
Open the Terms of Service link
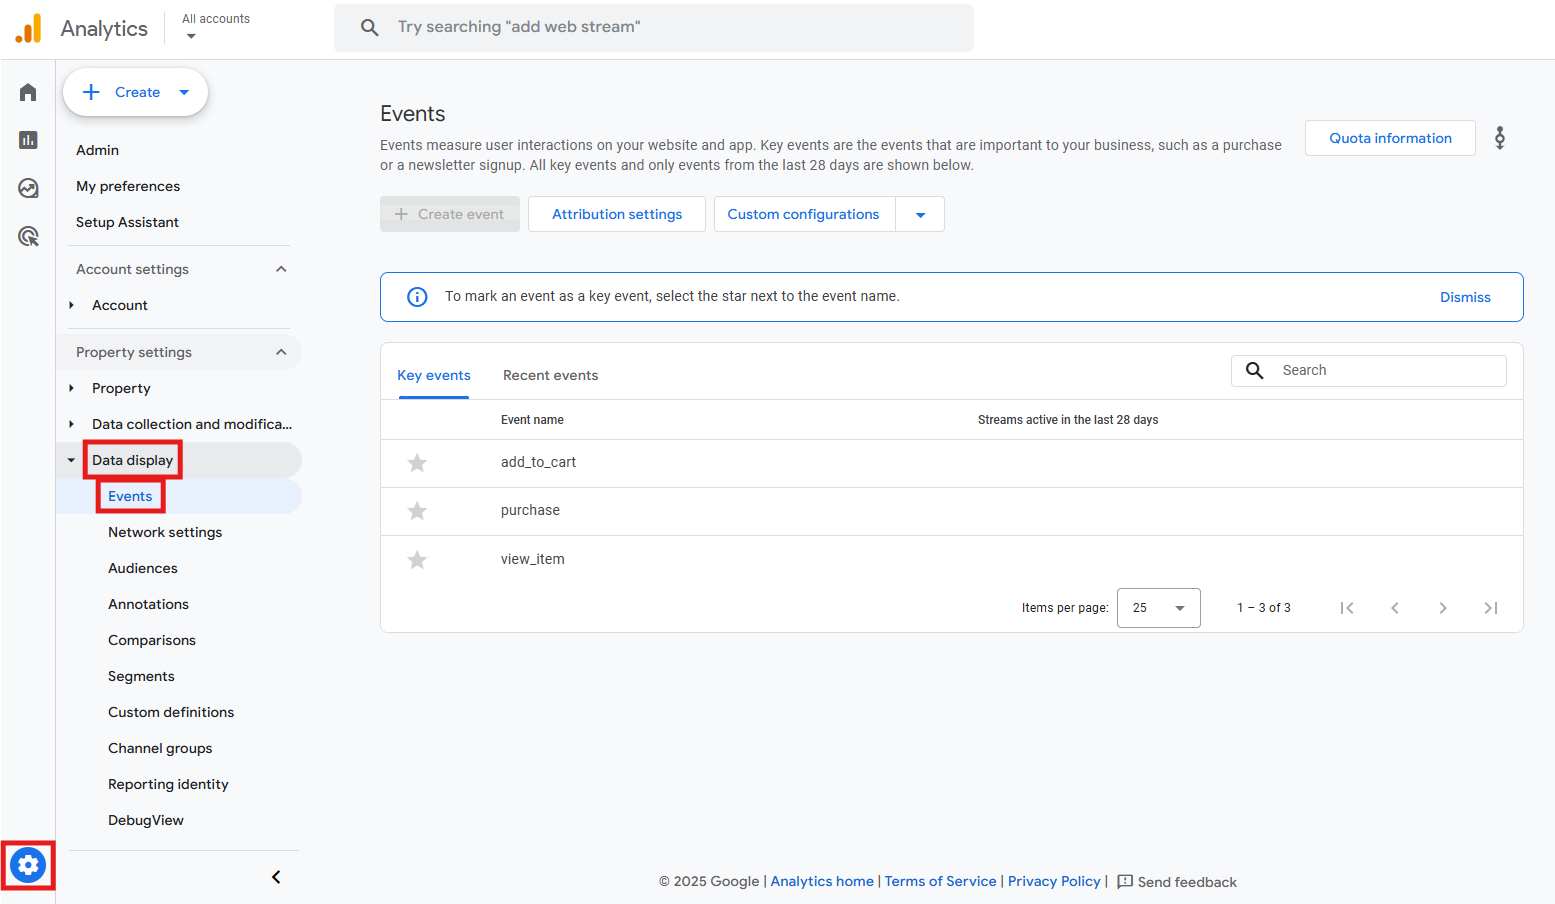click(940, 881)
